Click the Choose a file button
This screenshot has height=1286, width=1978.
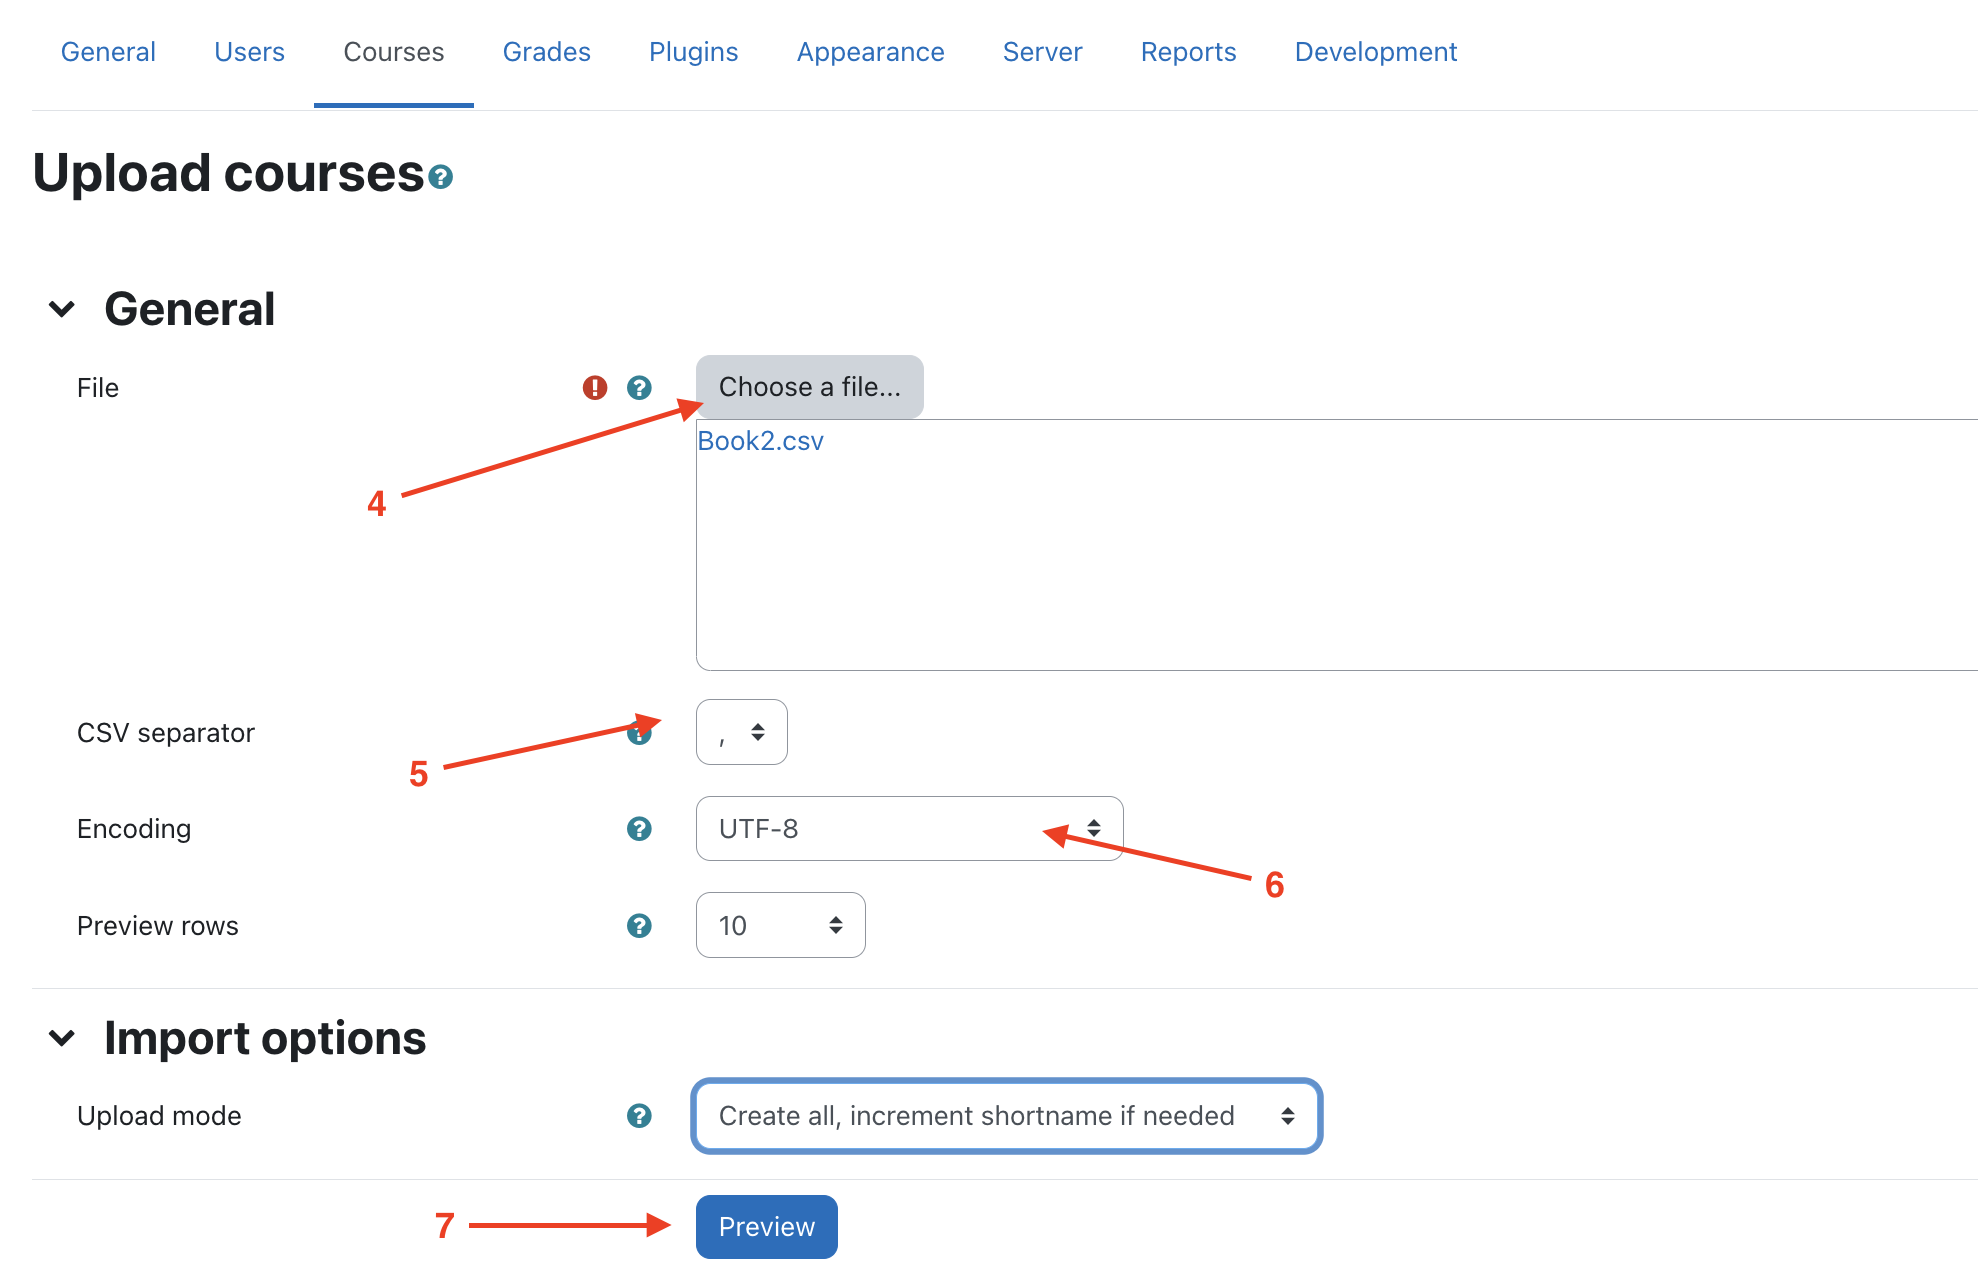click(809, 387)
